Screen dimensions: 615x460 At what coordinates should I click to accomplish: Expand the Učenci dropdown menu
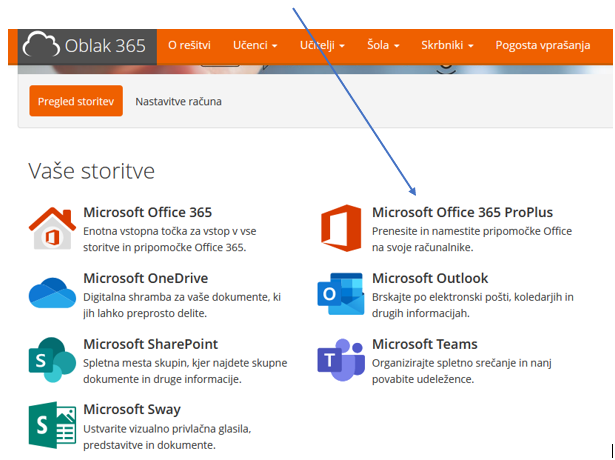pyautogui.click(x=255, y=45)
